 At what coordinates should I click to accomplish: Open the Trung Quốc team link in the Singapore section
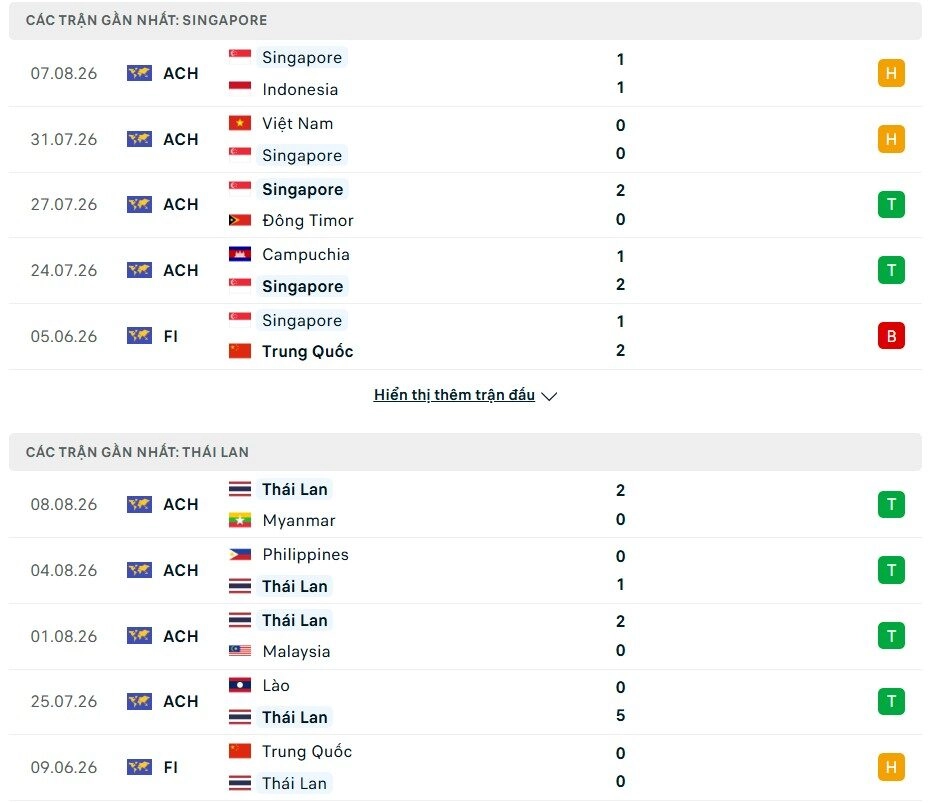click(307, 351)
